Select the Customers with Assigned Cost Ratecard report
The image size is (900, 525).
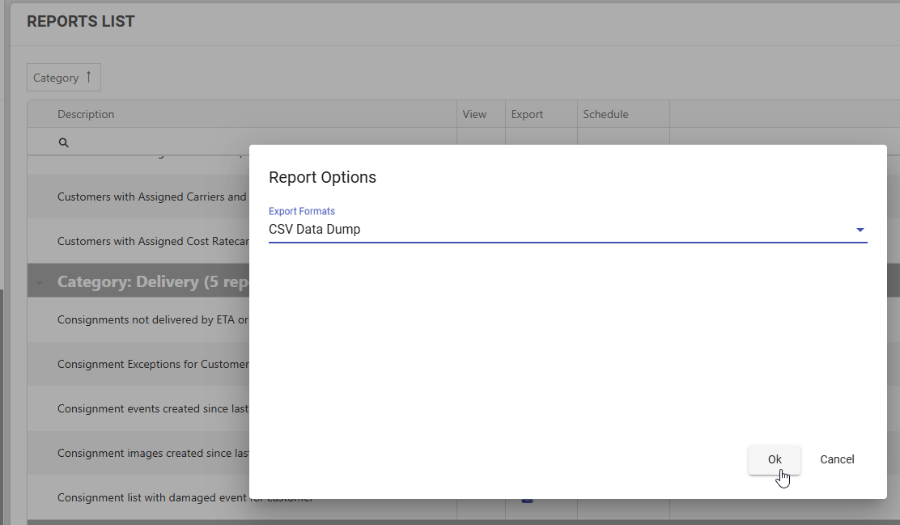point(150,241)
